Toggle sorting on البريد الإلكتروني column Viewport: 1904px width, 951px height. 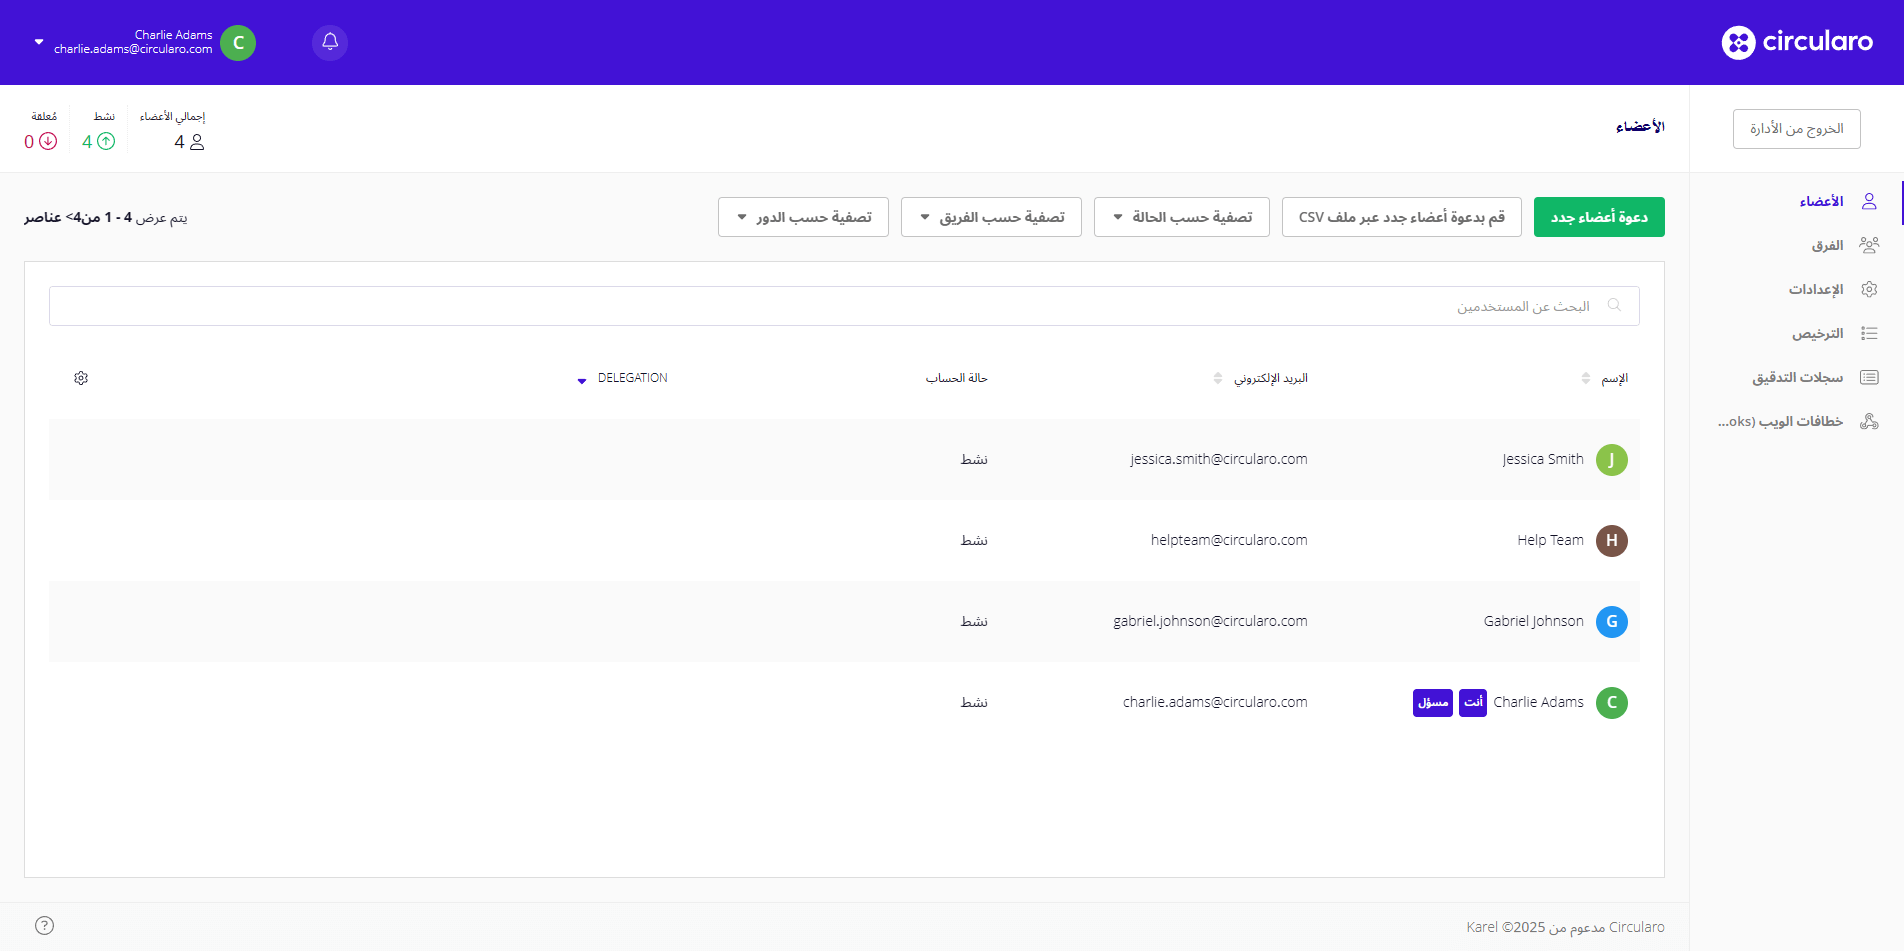point(1217,378)
